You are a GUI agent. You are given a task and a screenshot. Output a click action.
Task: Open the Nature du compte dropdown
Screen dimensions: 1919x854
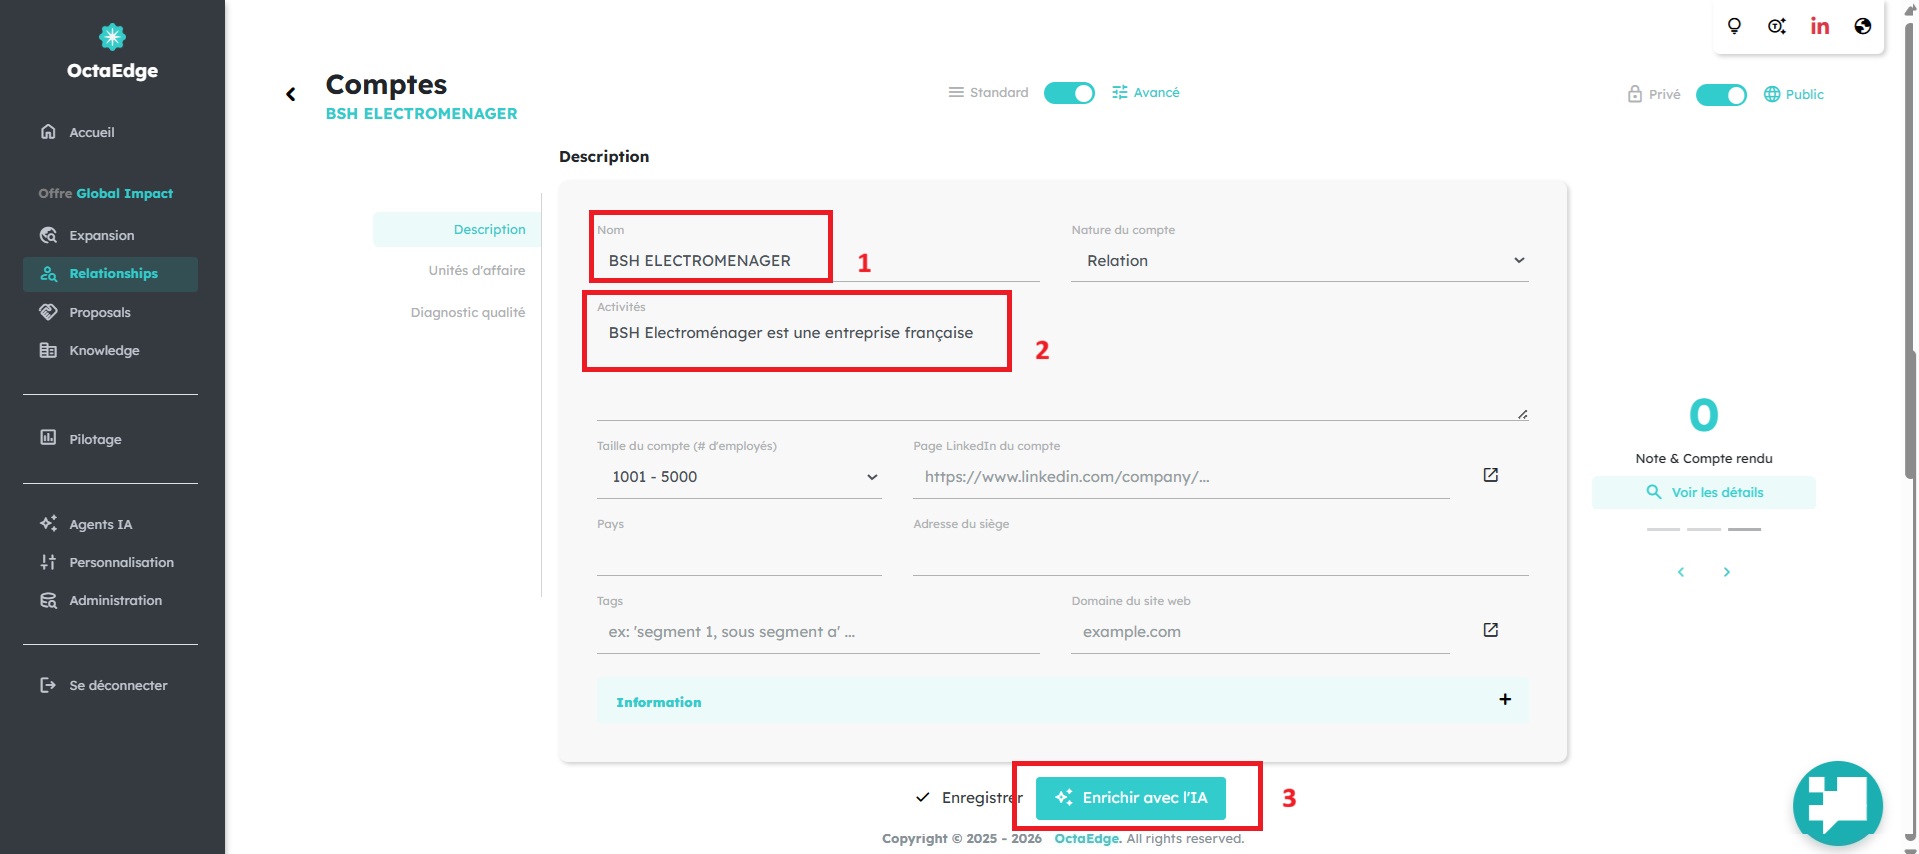click(1299, 260)
